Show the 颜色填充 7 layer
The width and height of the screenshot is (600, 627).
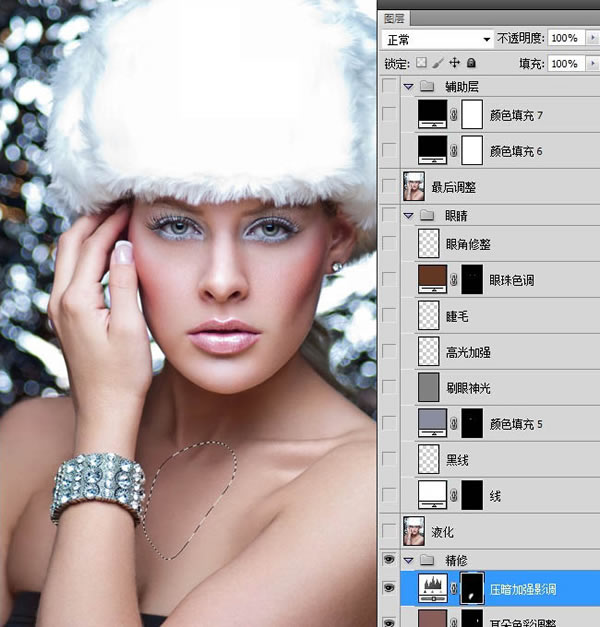389,114
